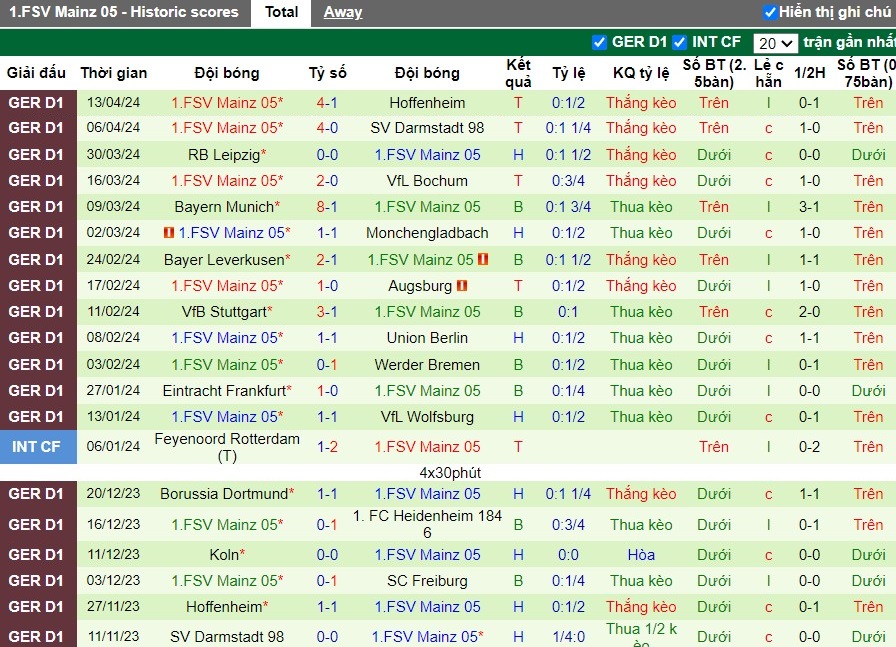Click 1.FSV Mainz 05 link in 16/03/24 row
Viewport: 896px width, 647px height.
[227, 181]
